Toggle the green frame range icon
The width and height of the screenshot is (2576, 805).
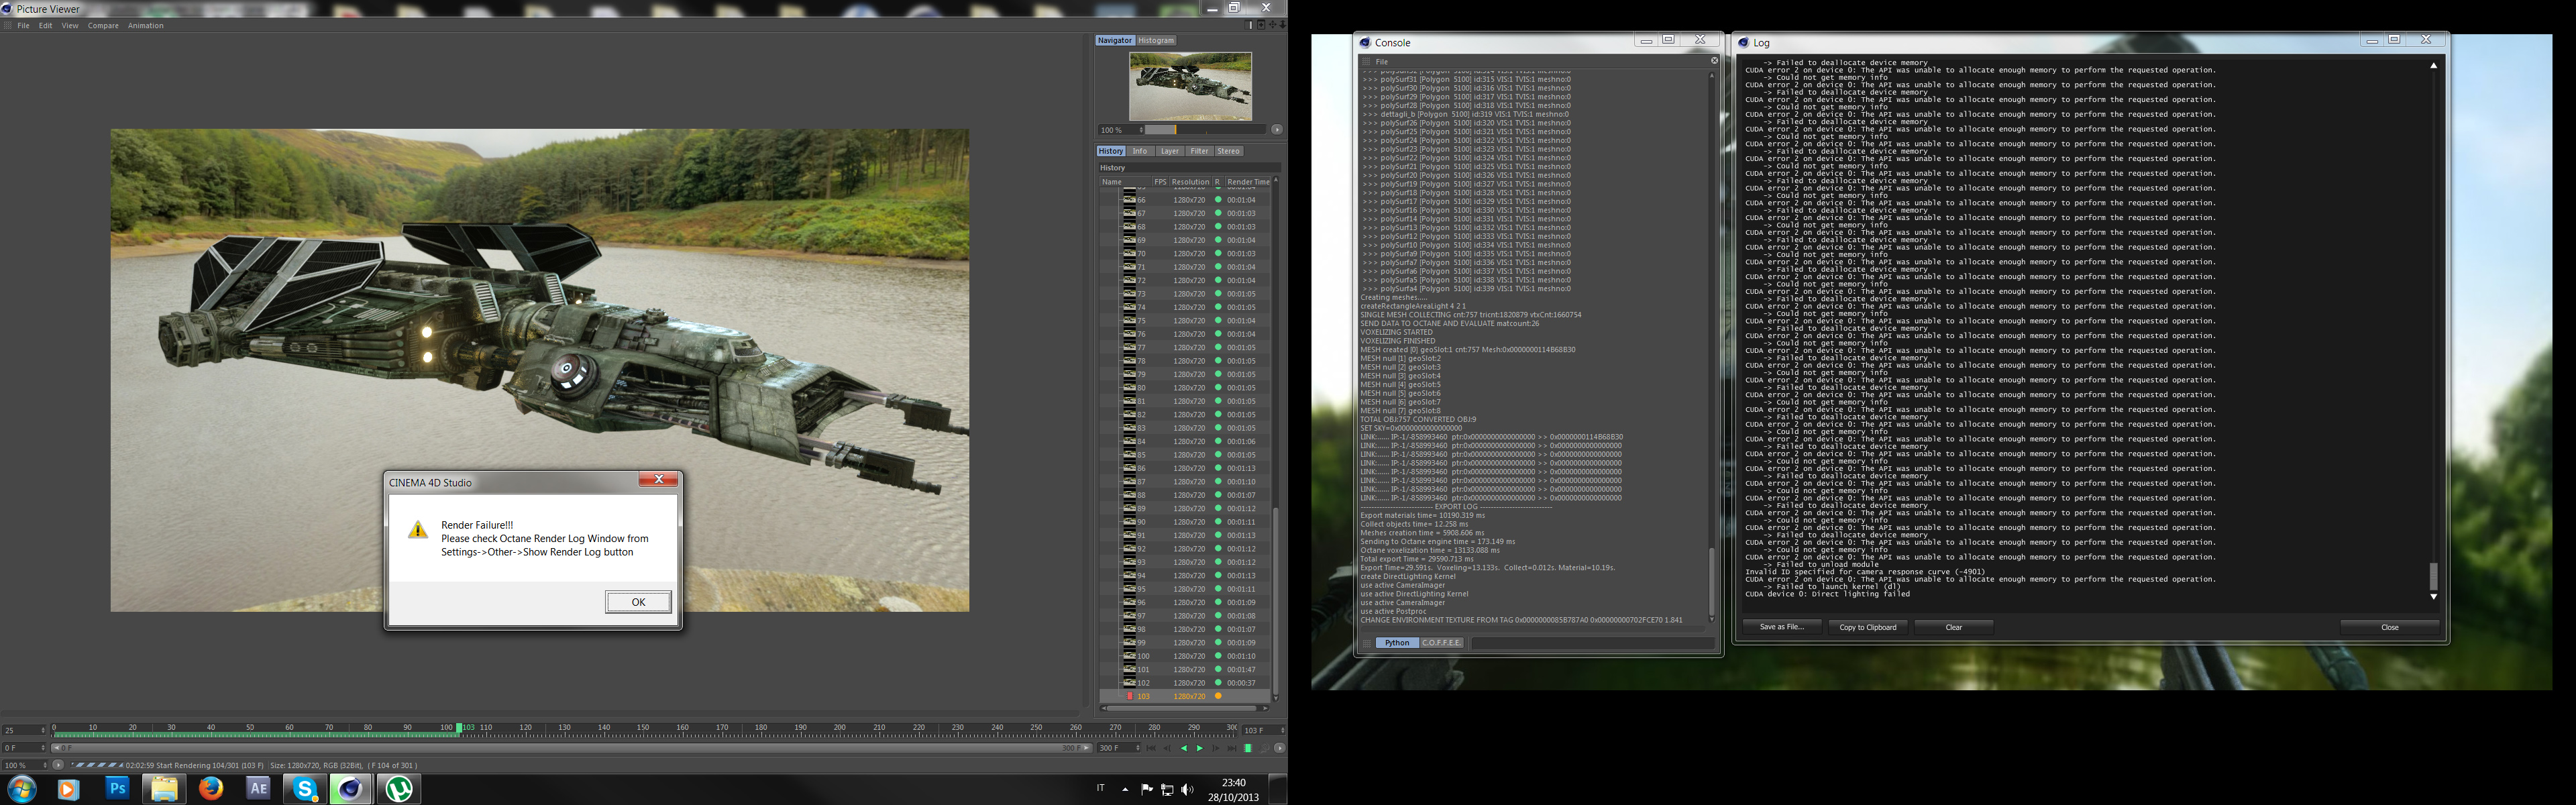point(1248,748)
